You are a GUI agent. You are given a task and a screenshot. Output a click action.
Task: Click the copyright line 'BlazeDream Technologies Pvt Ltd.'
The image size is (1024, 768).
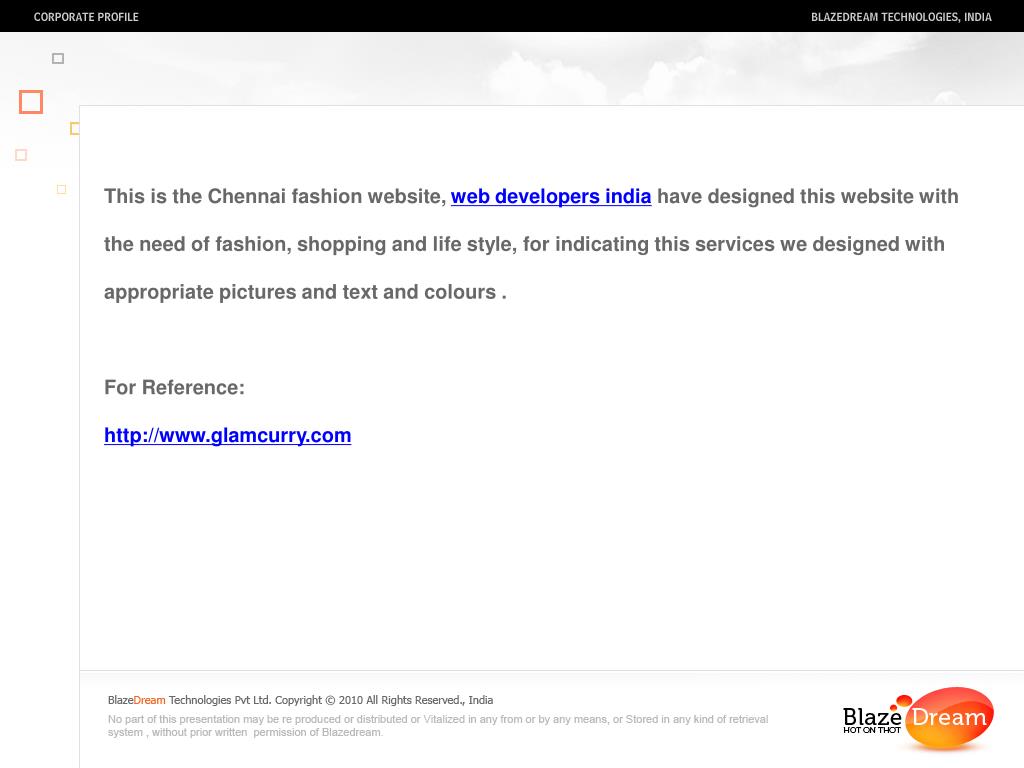[300, 700]
